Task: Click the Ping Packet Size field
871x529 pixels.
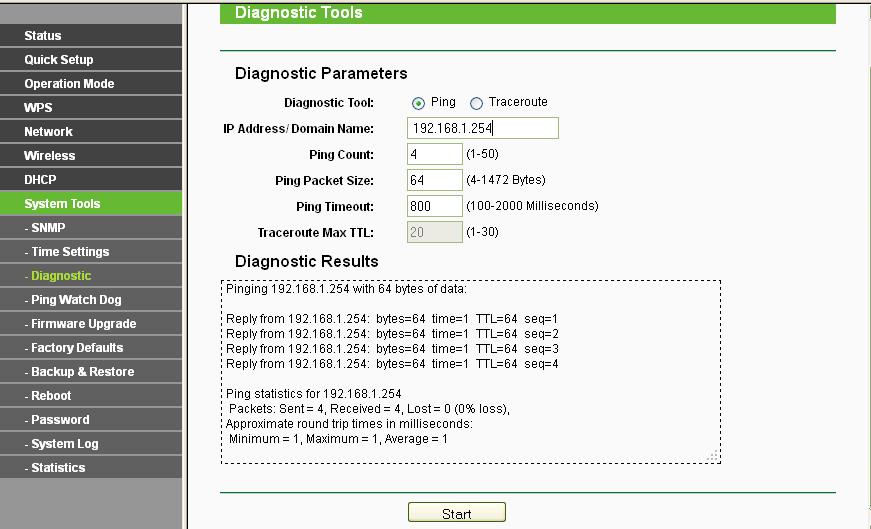Action: coord(434,180)
